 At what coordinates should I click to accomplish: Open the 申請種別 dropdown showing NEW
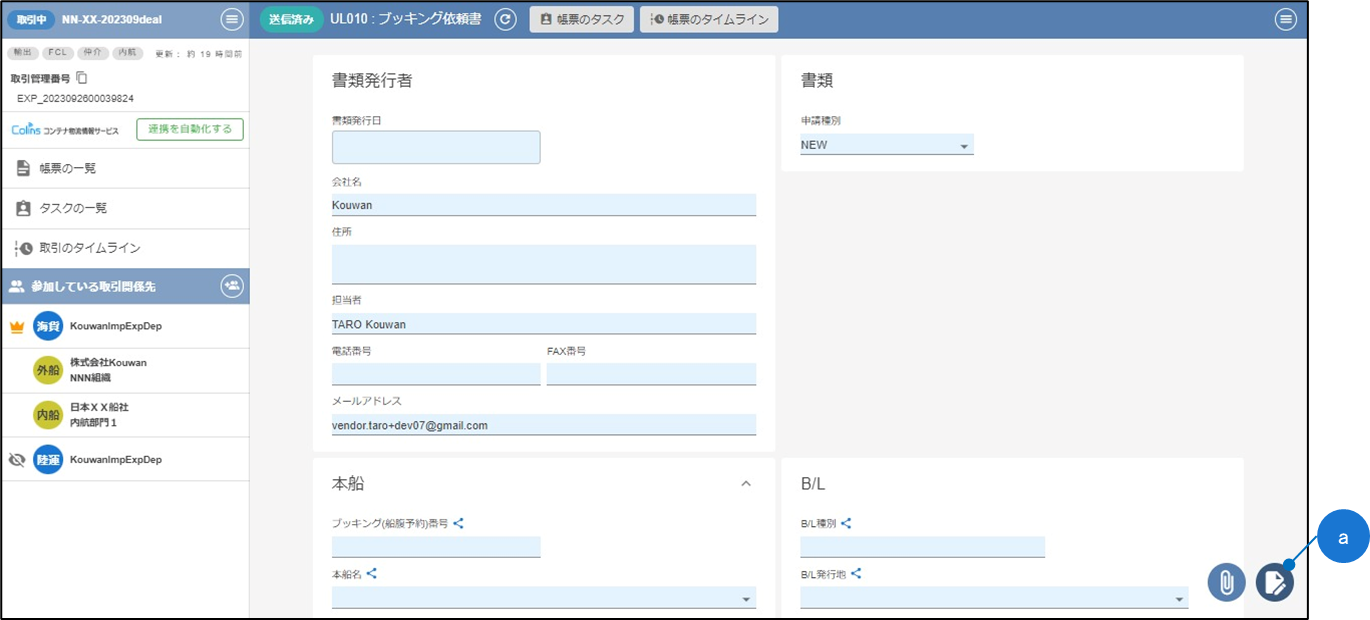[886, 145]
